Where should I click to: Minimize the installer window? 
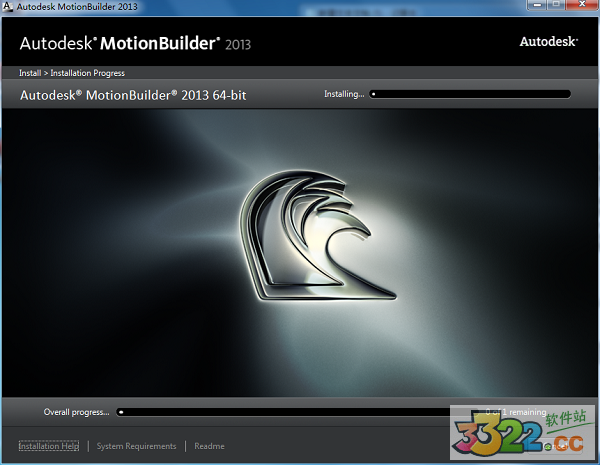[x=537, y=5]
